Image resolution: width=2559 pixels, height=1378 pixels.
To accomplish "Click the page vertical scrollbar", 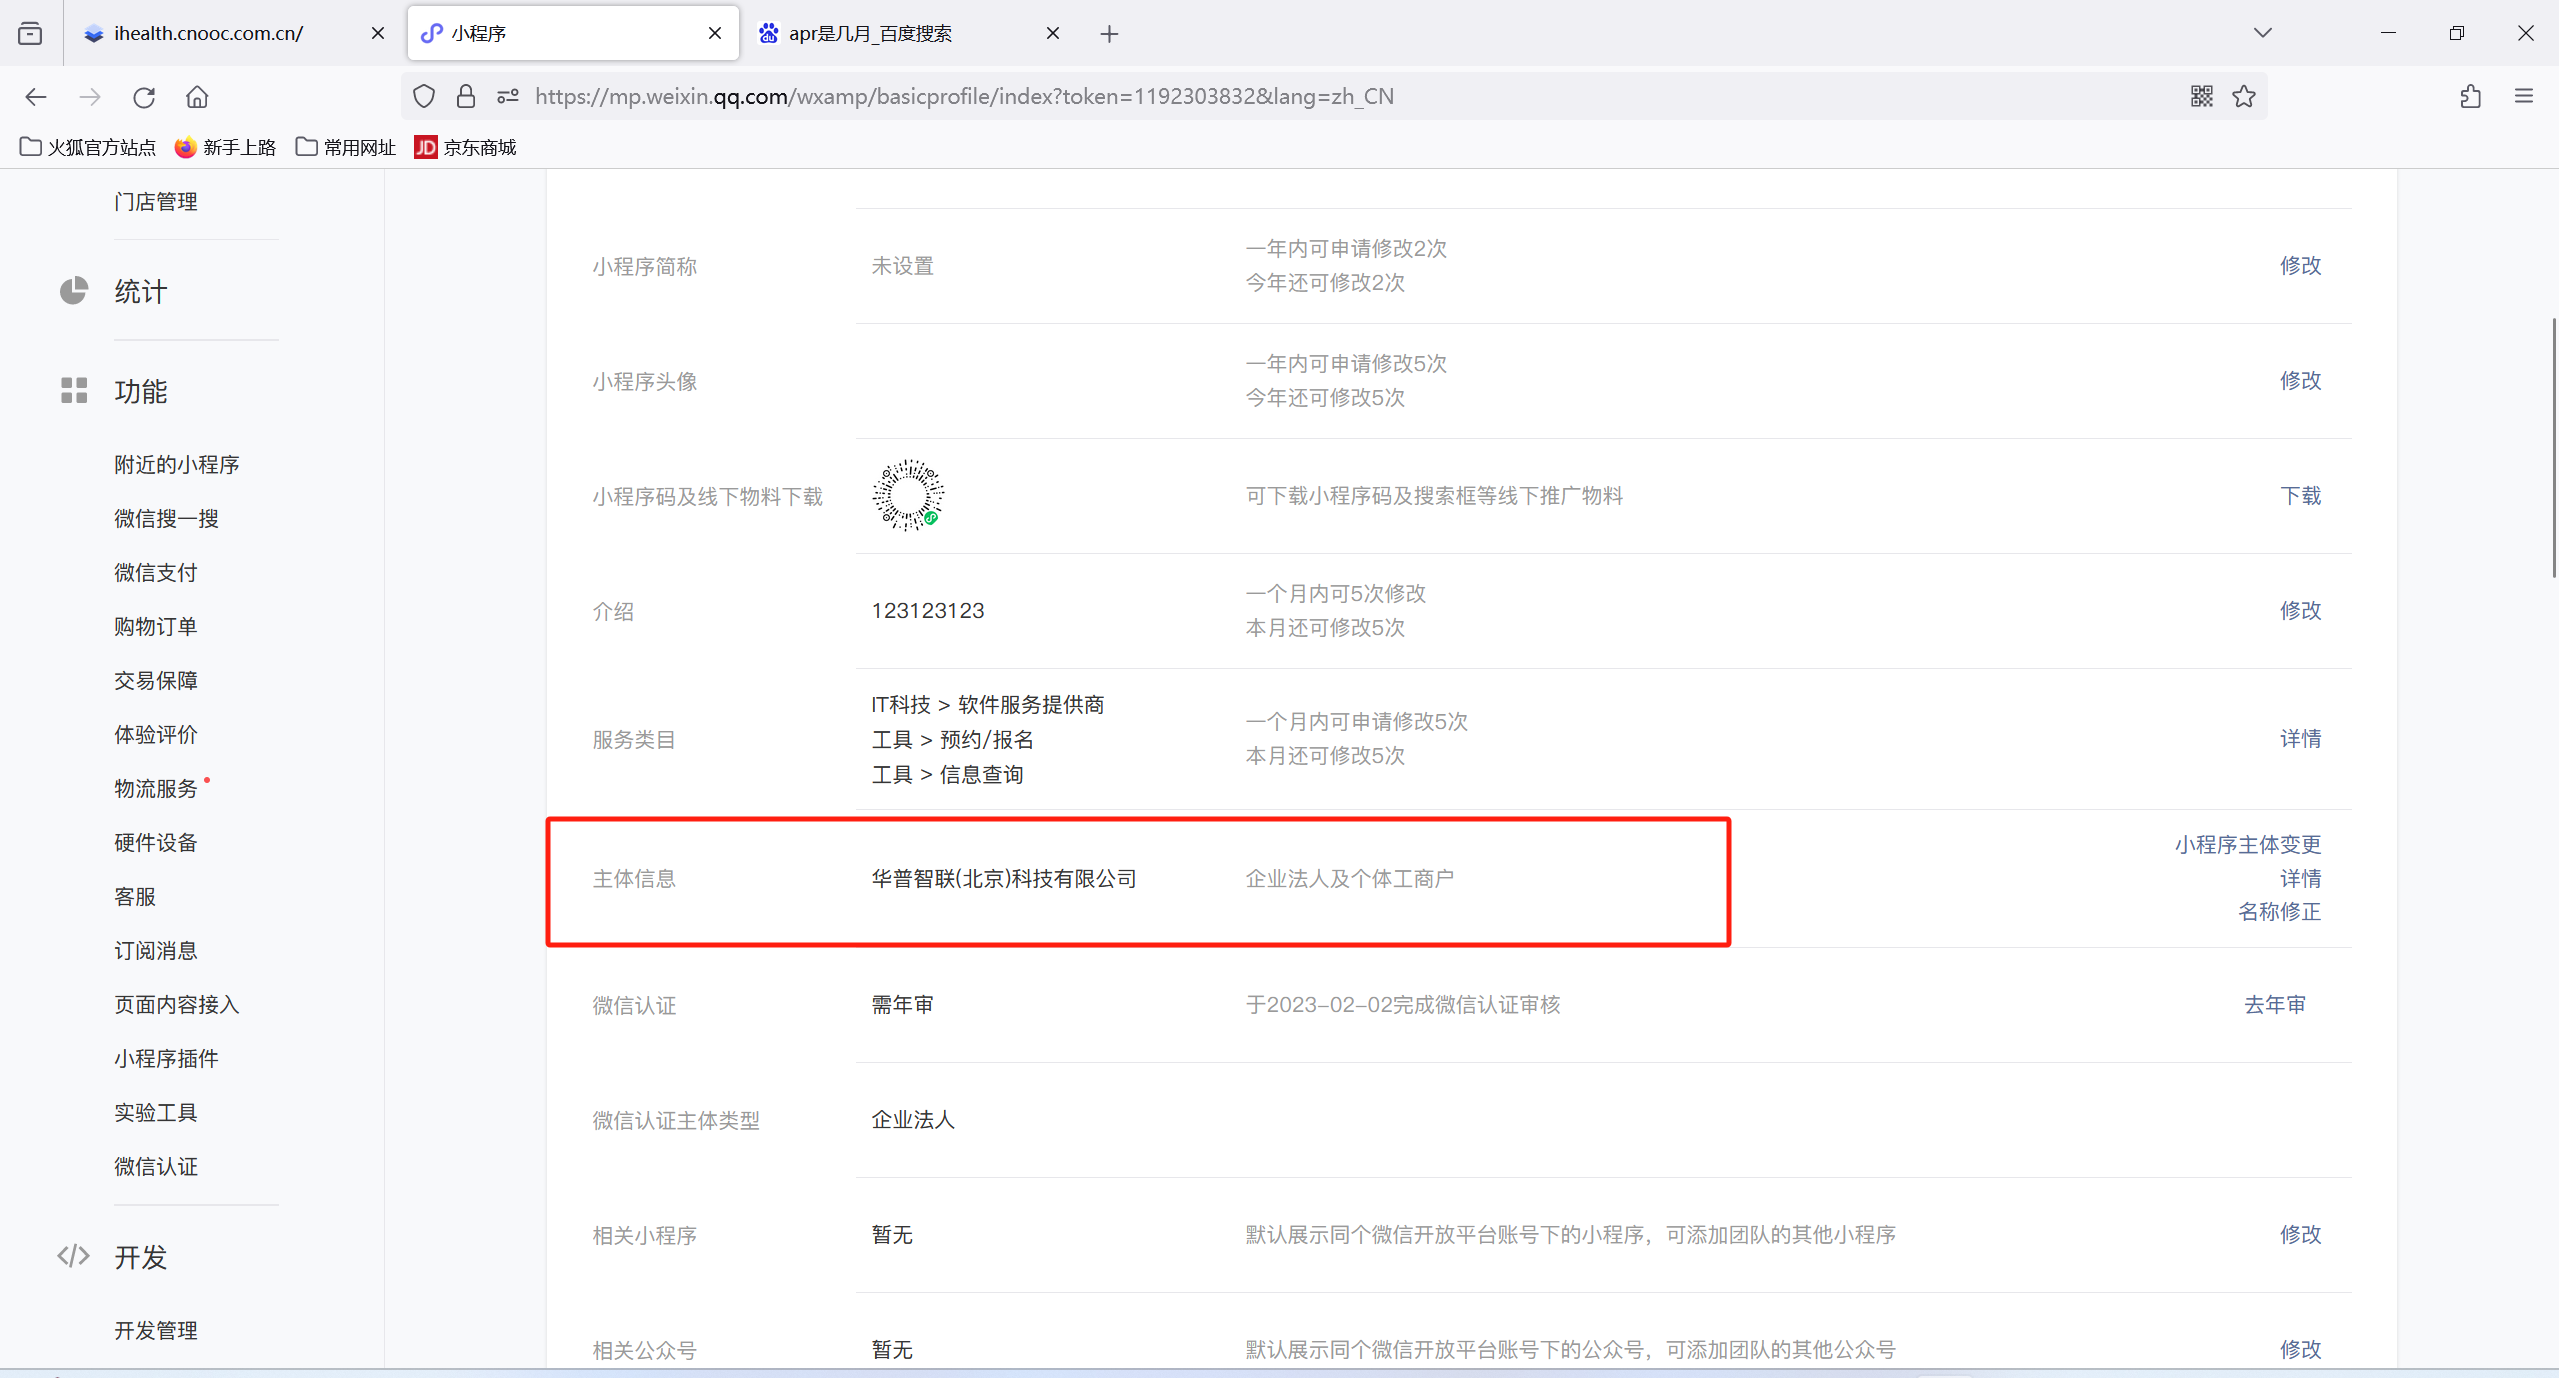I will [x=2552, y=447].
